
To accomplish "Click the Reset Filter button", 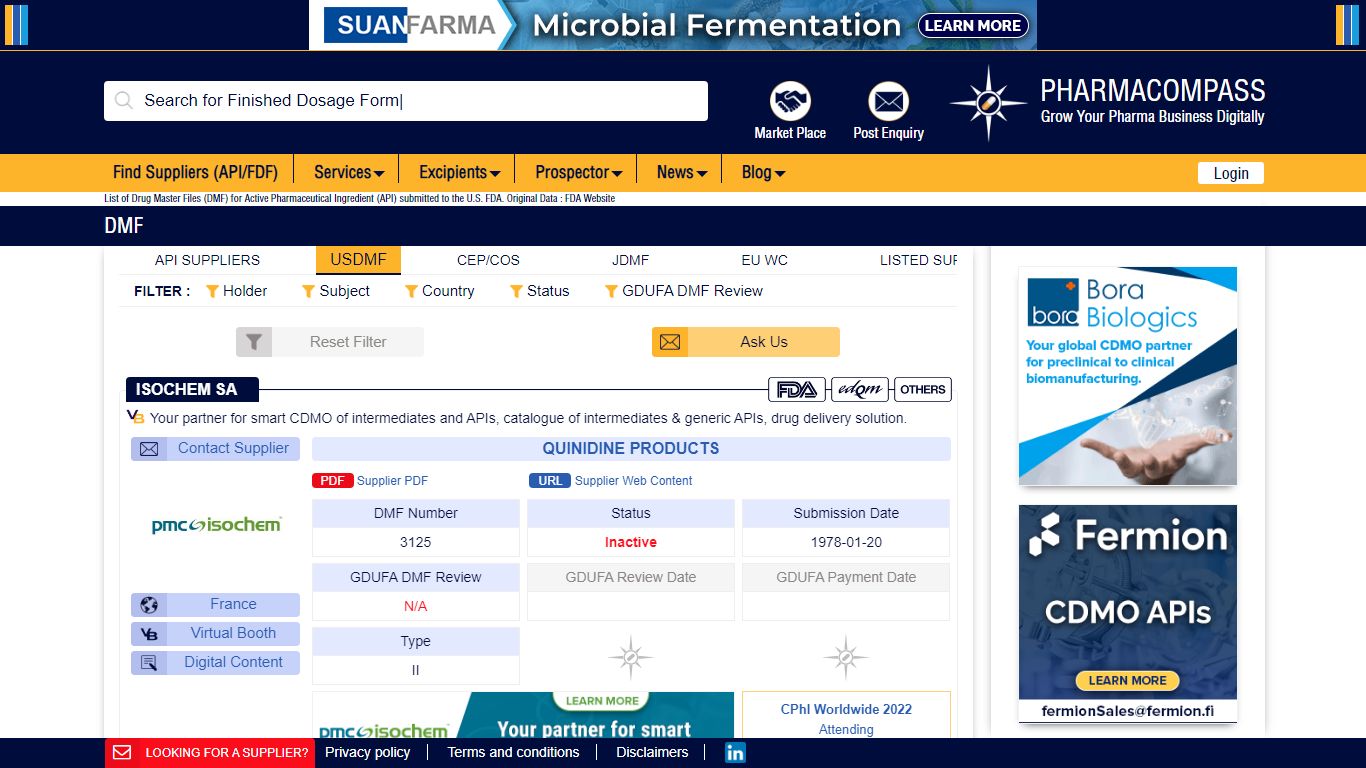I will (330, 342).
